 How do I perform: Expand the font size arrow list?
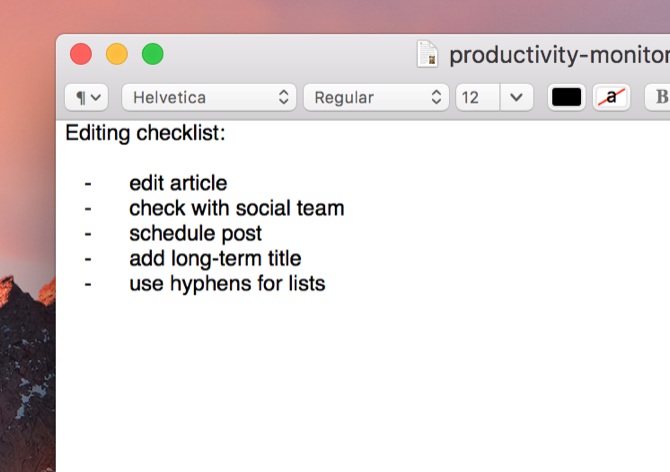point(516,97)
